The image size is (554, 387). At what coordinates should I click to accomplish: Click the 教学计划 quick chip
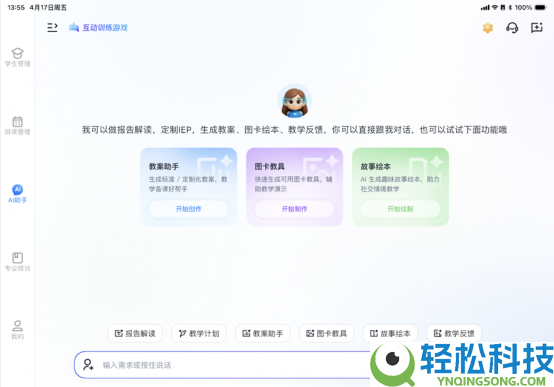199,333
